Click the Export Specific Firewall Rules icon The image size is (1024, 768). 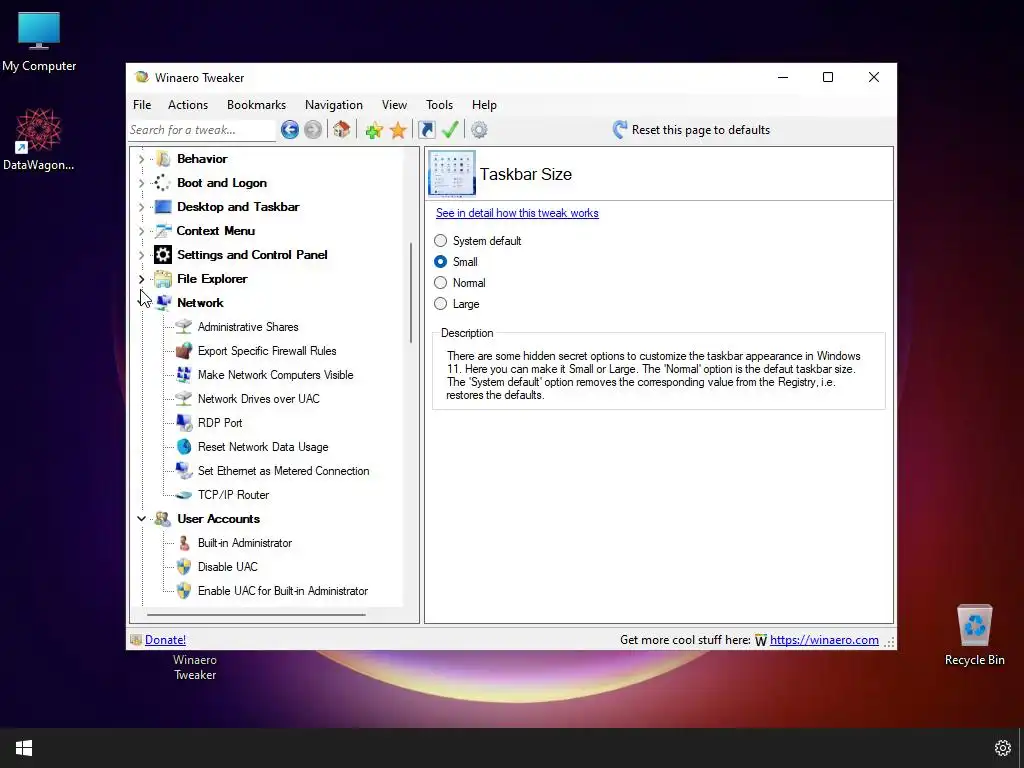click(184, 351)
